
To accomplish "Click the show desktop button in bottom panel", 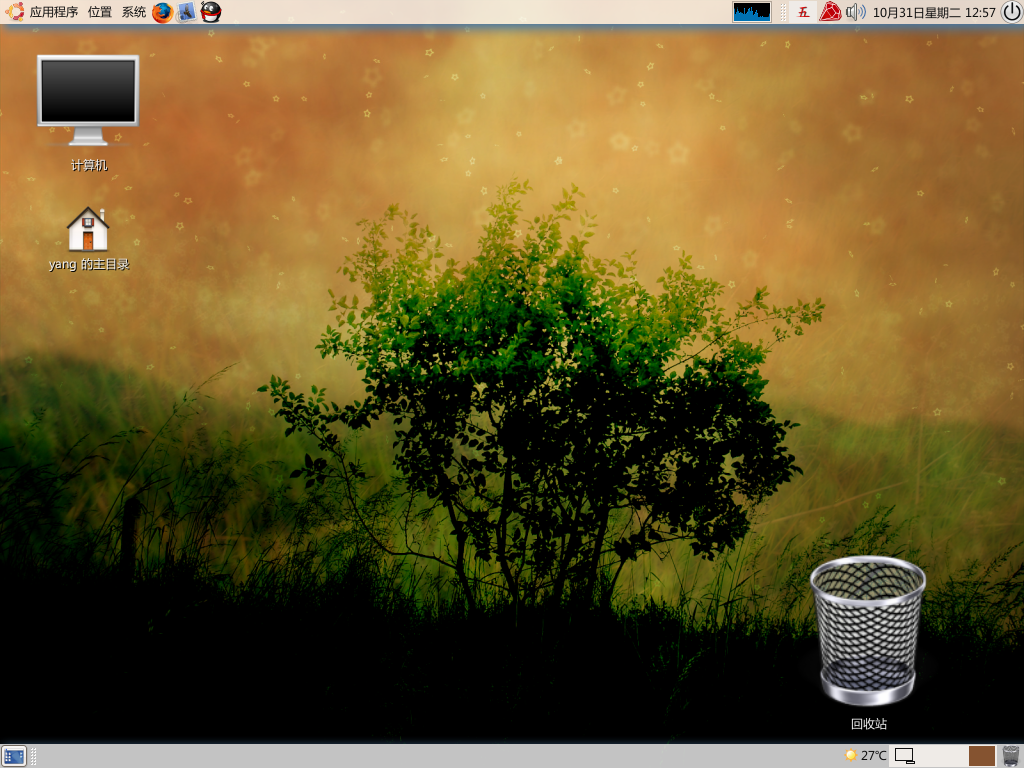I will [x=14, y=756].
